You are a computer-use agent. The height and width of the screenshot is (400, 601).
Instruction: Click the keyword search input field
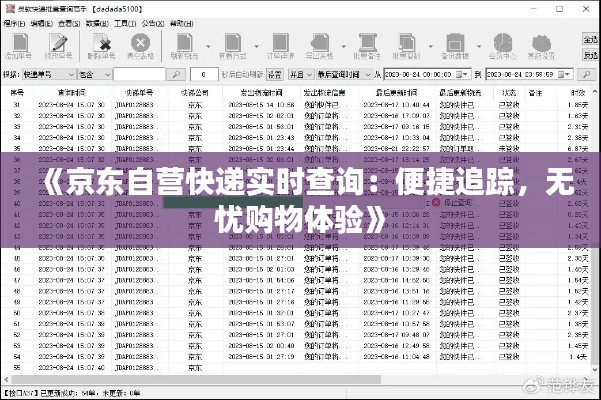coord(139,74)
